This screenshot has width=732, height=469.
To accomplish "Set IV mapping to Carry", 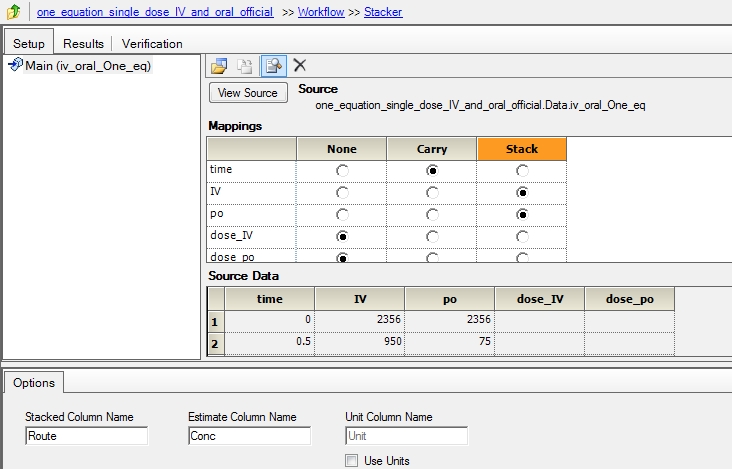I will coord(432,193).
